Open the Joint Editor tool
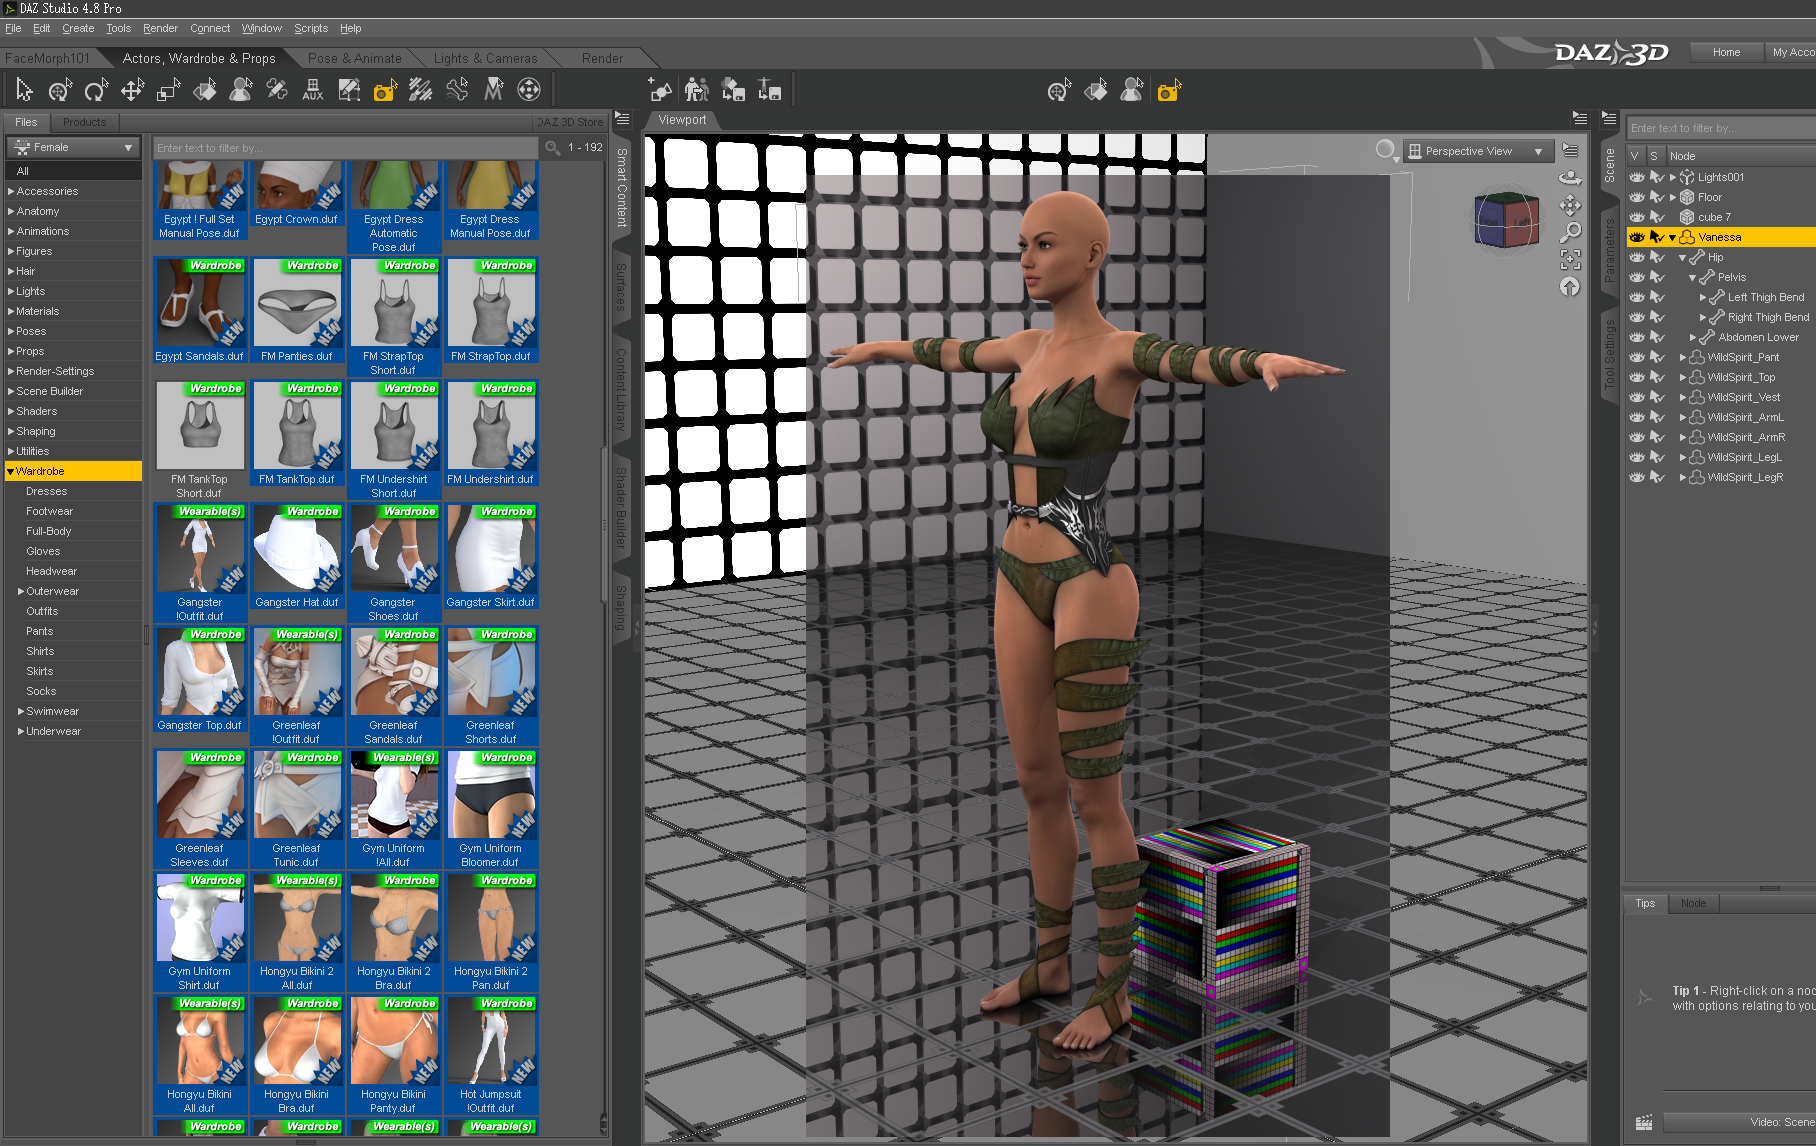 pyautogui.click(x=276, y=91)
